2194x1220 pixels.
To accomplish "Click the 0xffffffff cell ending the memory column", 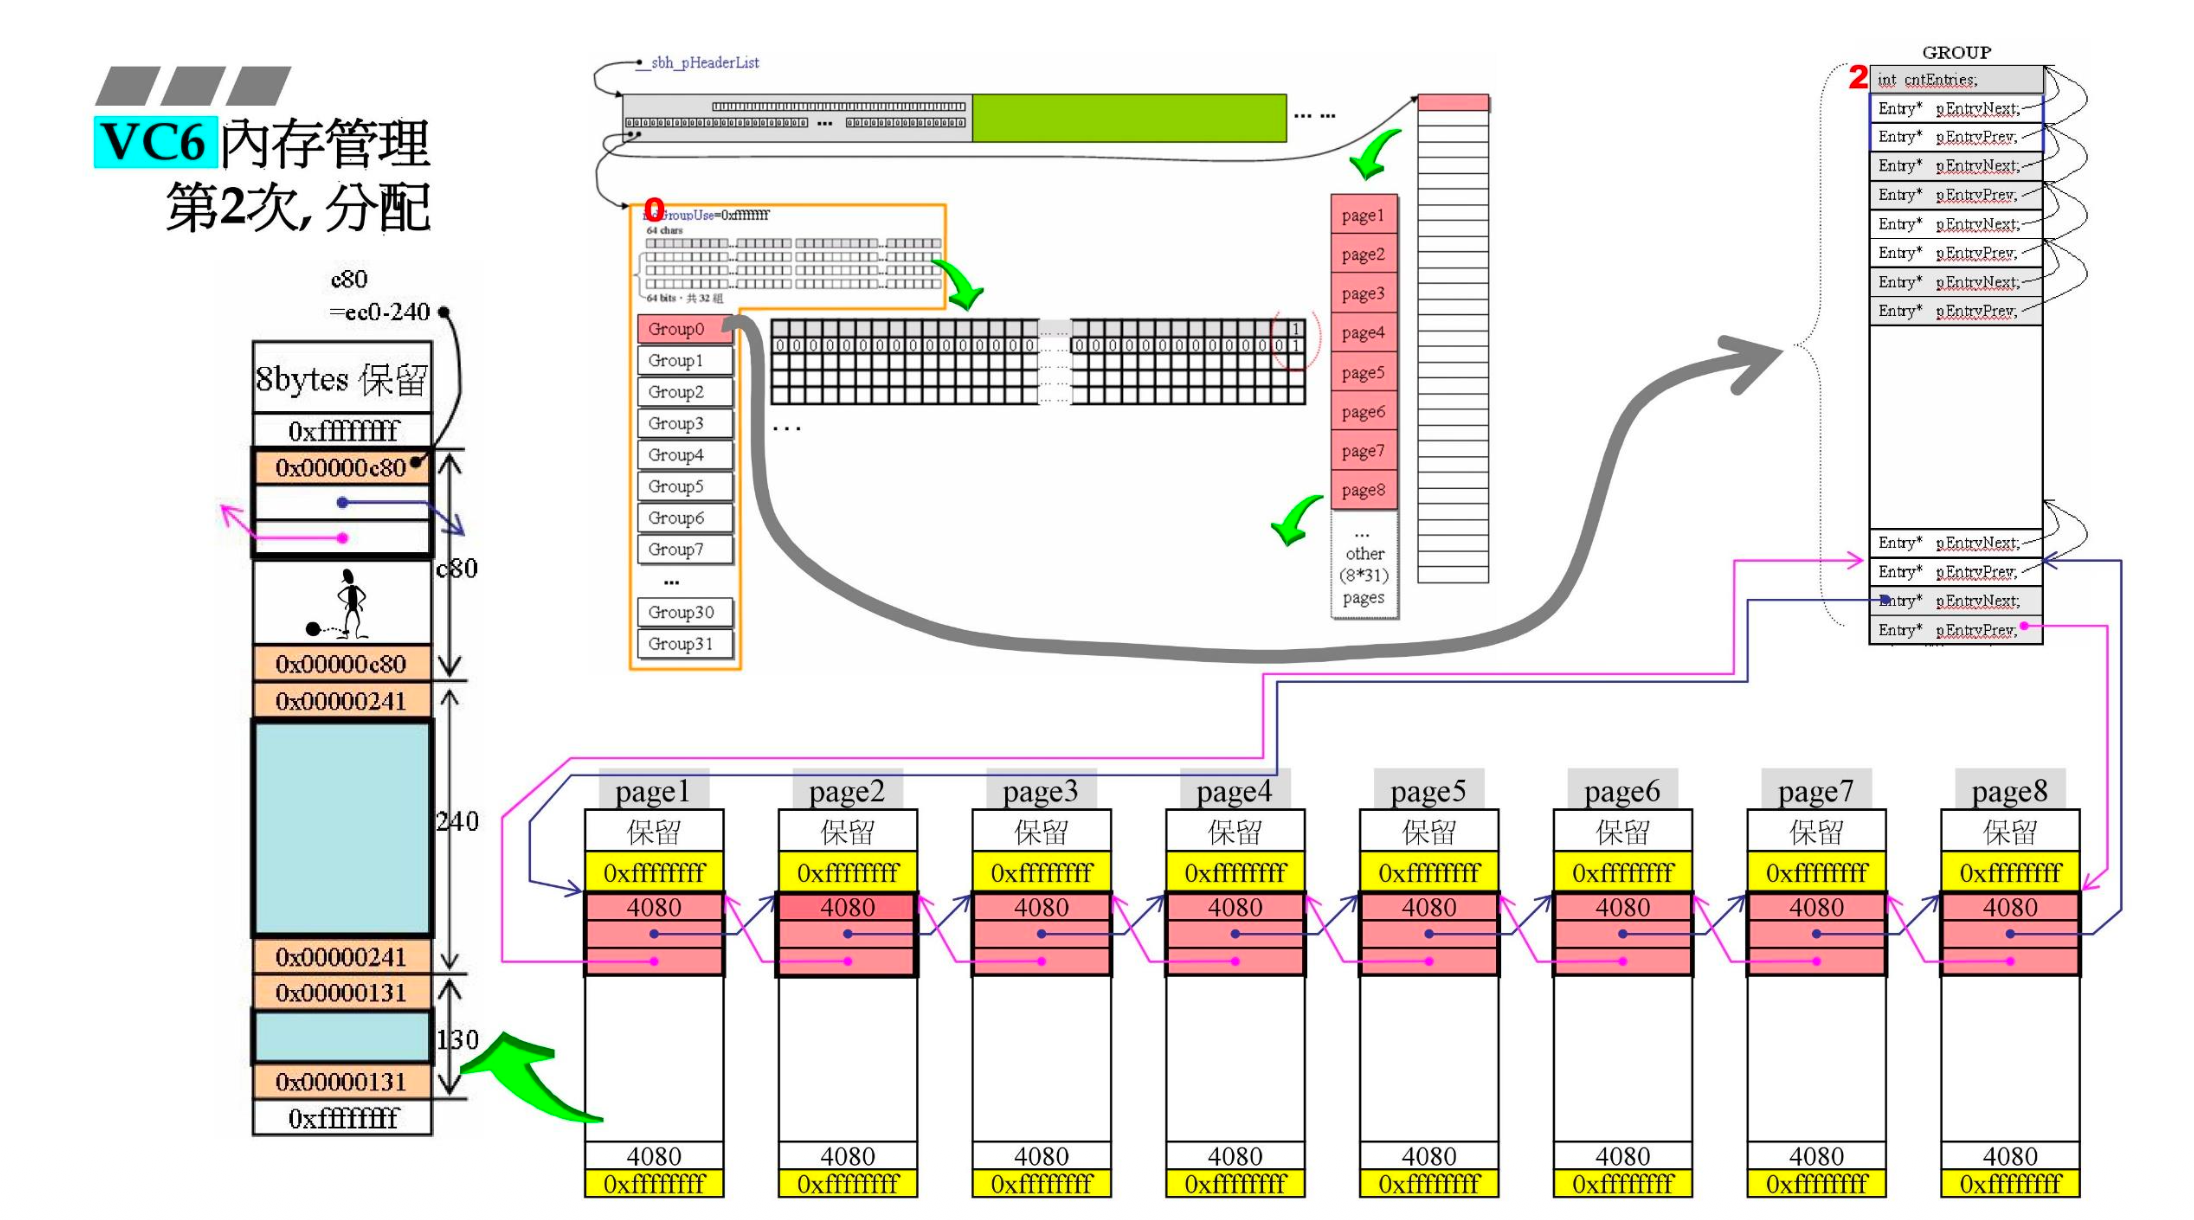I will coord(342,1118).
